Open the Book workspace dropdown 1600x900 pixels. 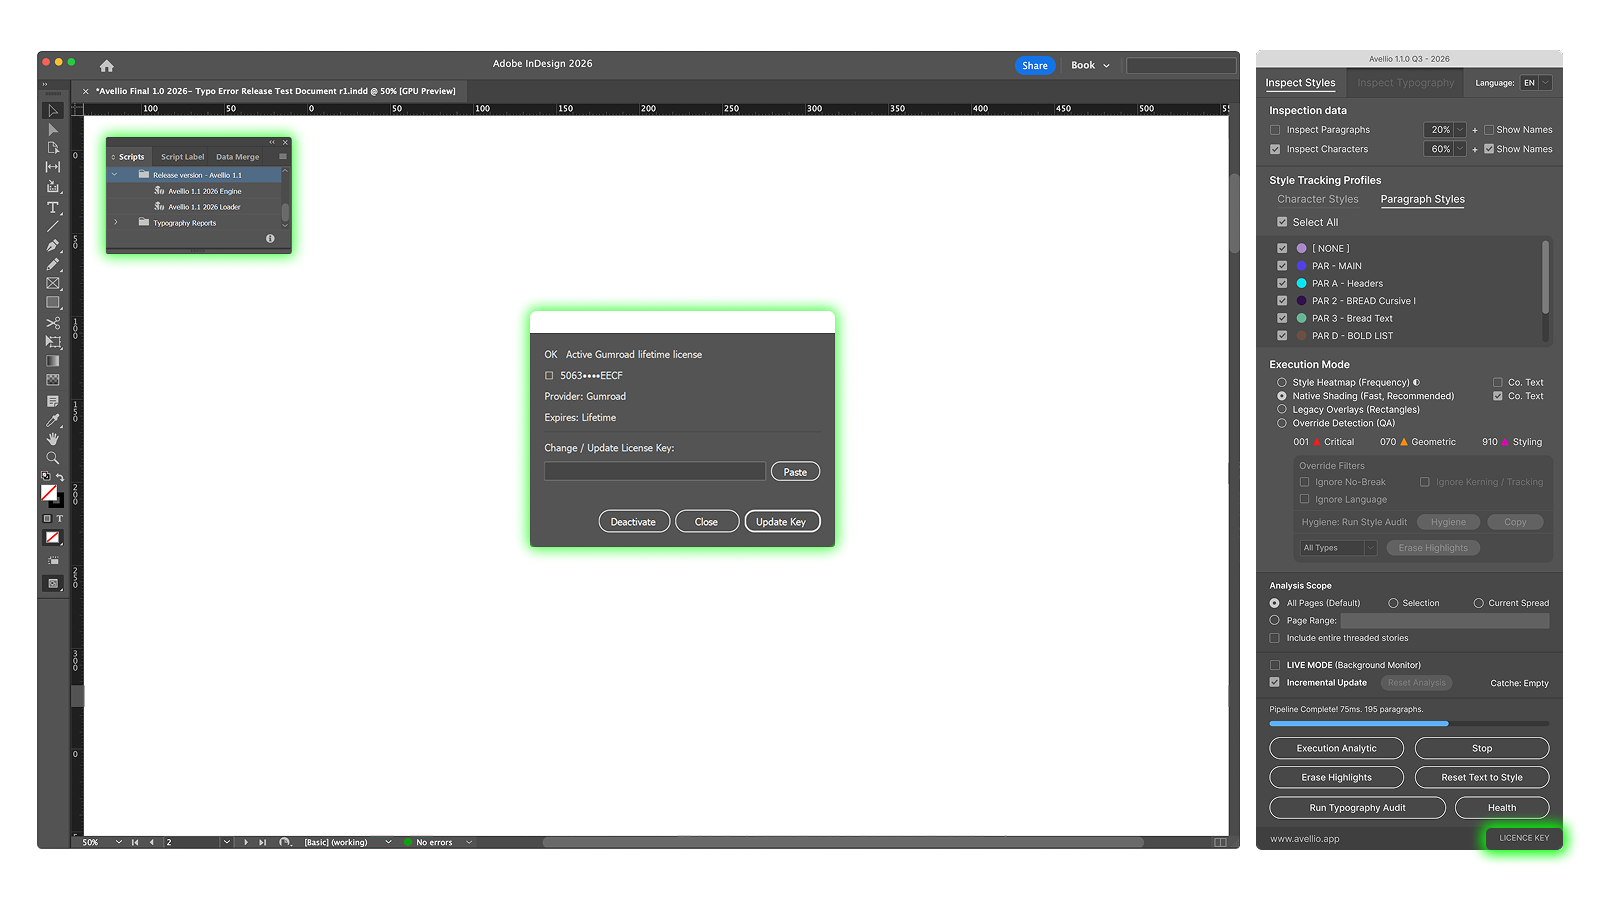pos(1090,65)
